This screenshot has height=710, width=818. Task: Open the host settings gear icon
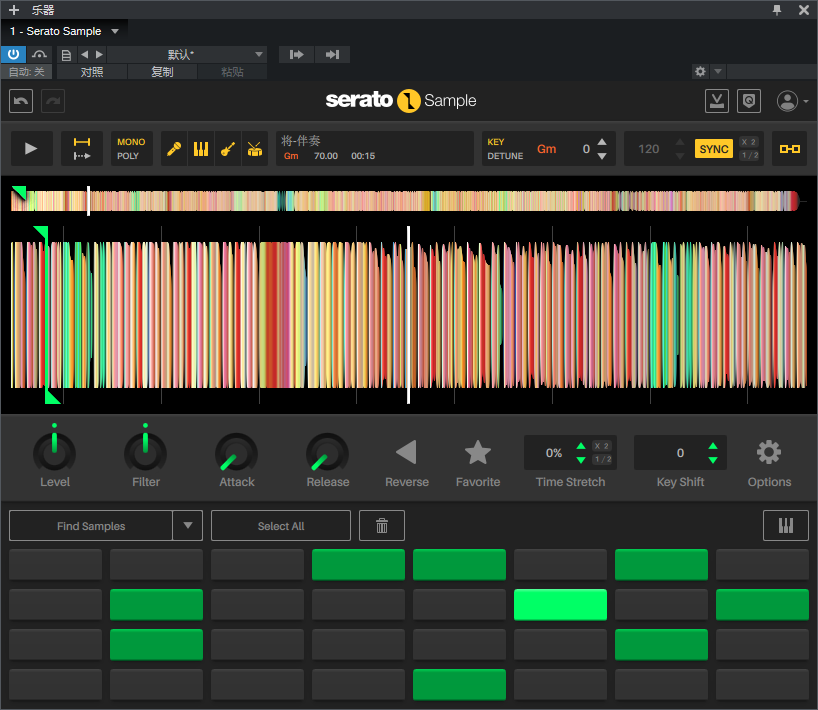(700, 71)
